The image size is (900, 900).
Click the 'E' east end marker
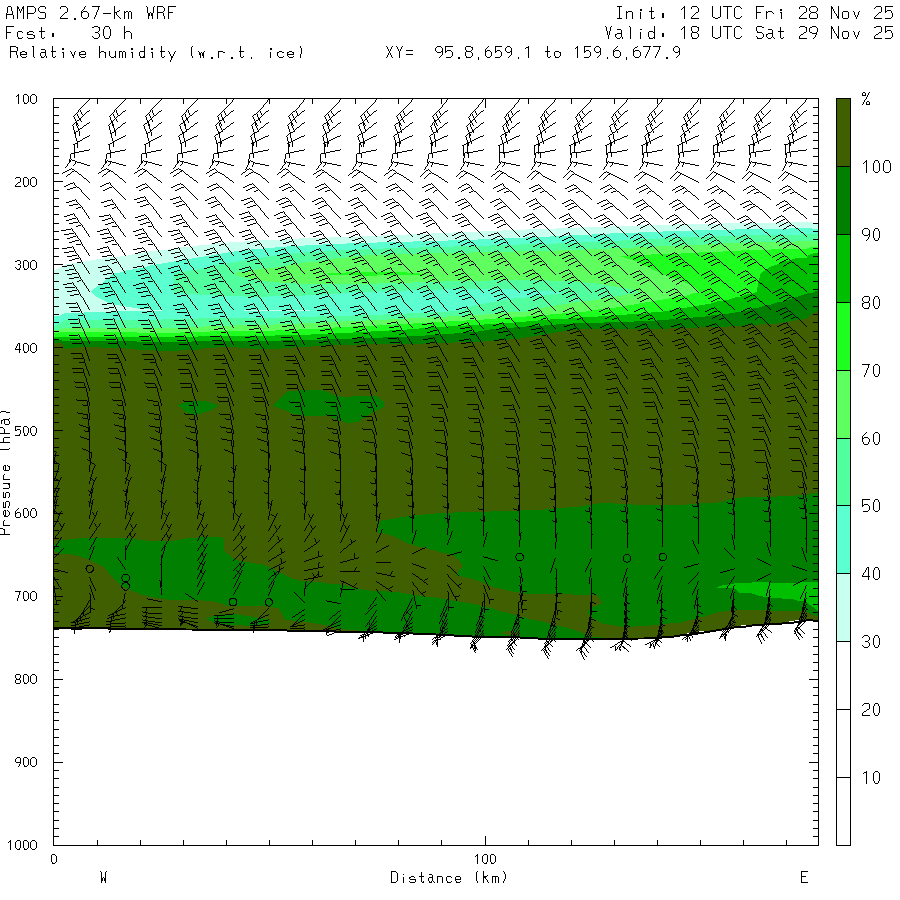click(x=804, y=878)
